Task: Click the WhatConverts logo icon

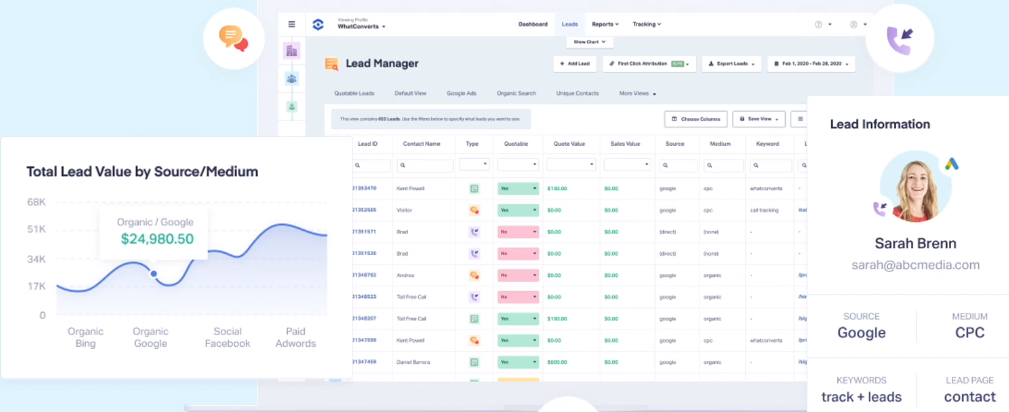Action: click(318, 24)
